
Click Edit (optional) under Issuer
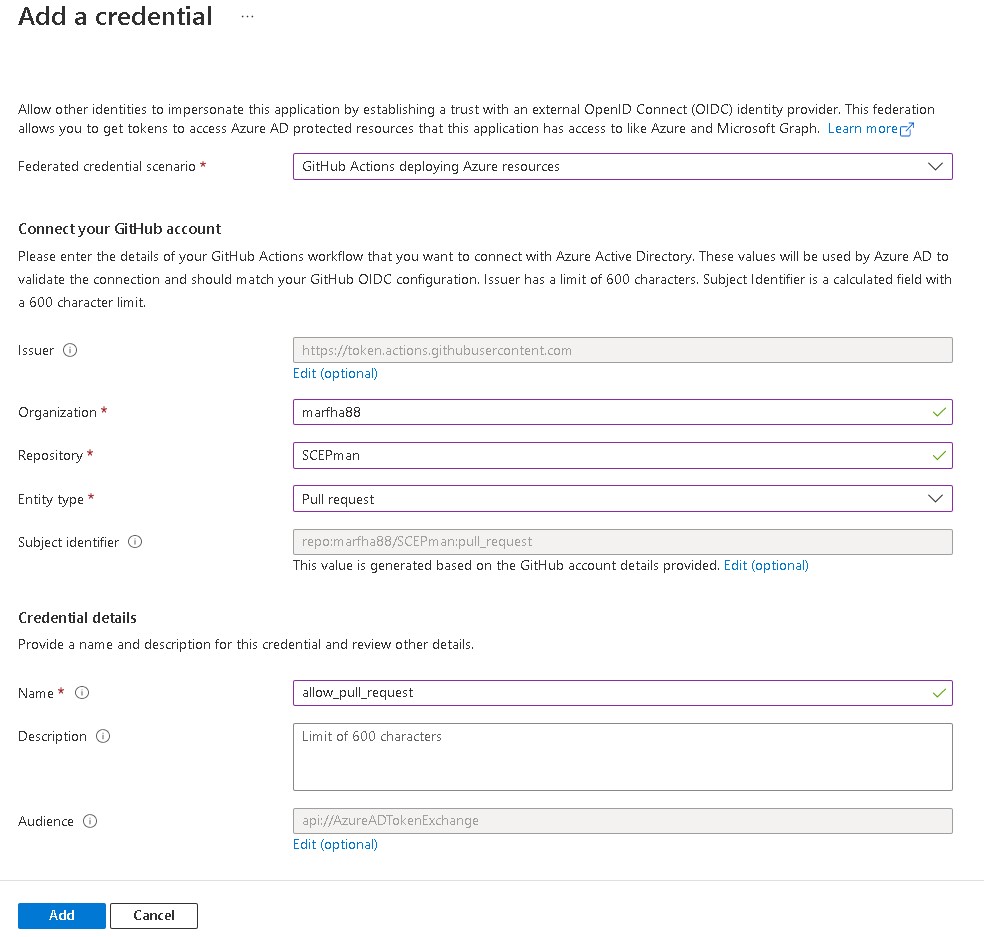pos(335,373)
